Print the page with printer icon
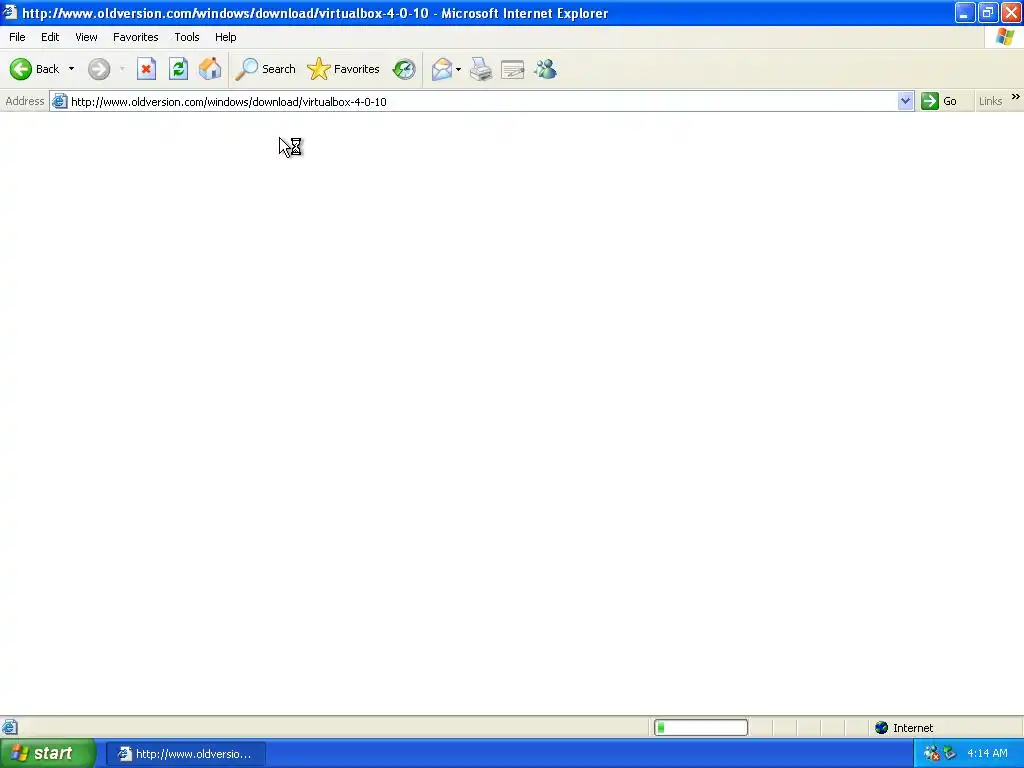Image resolution: width=1024 pixels, height=768 pixels. tap(481, 69)
